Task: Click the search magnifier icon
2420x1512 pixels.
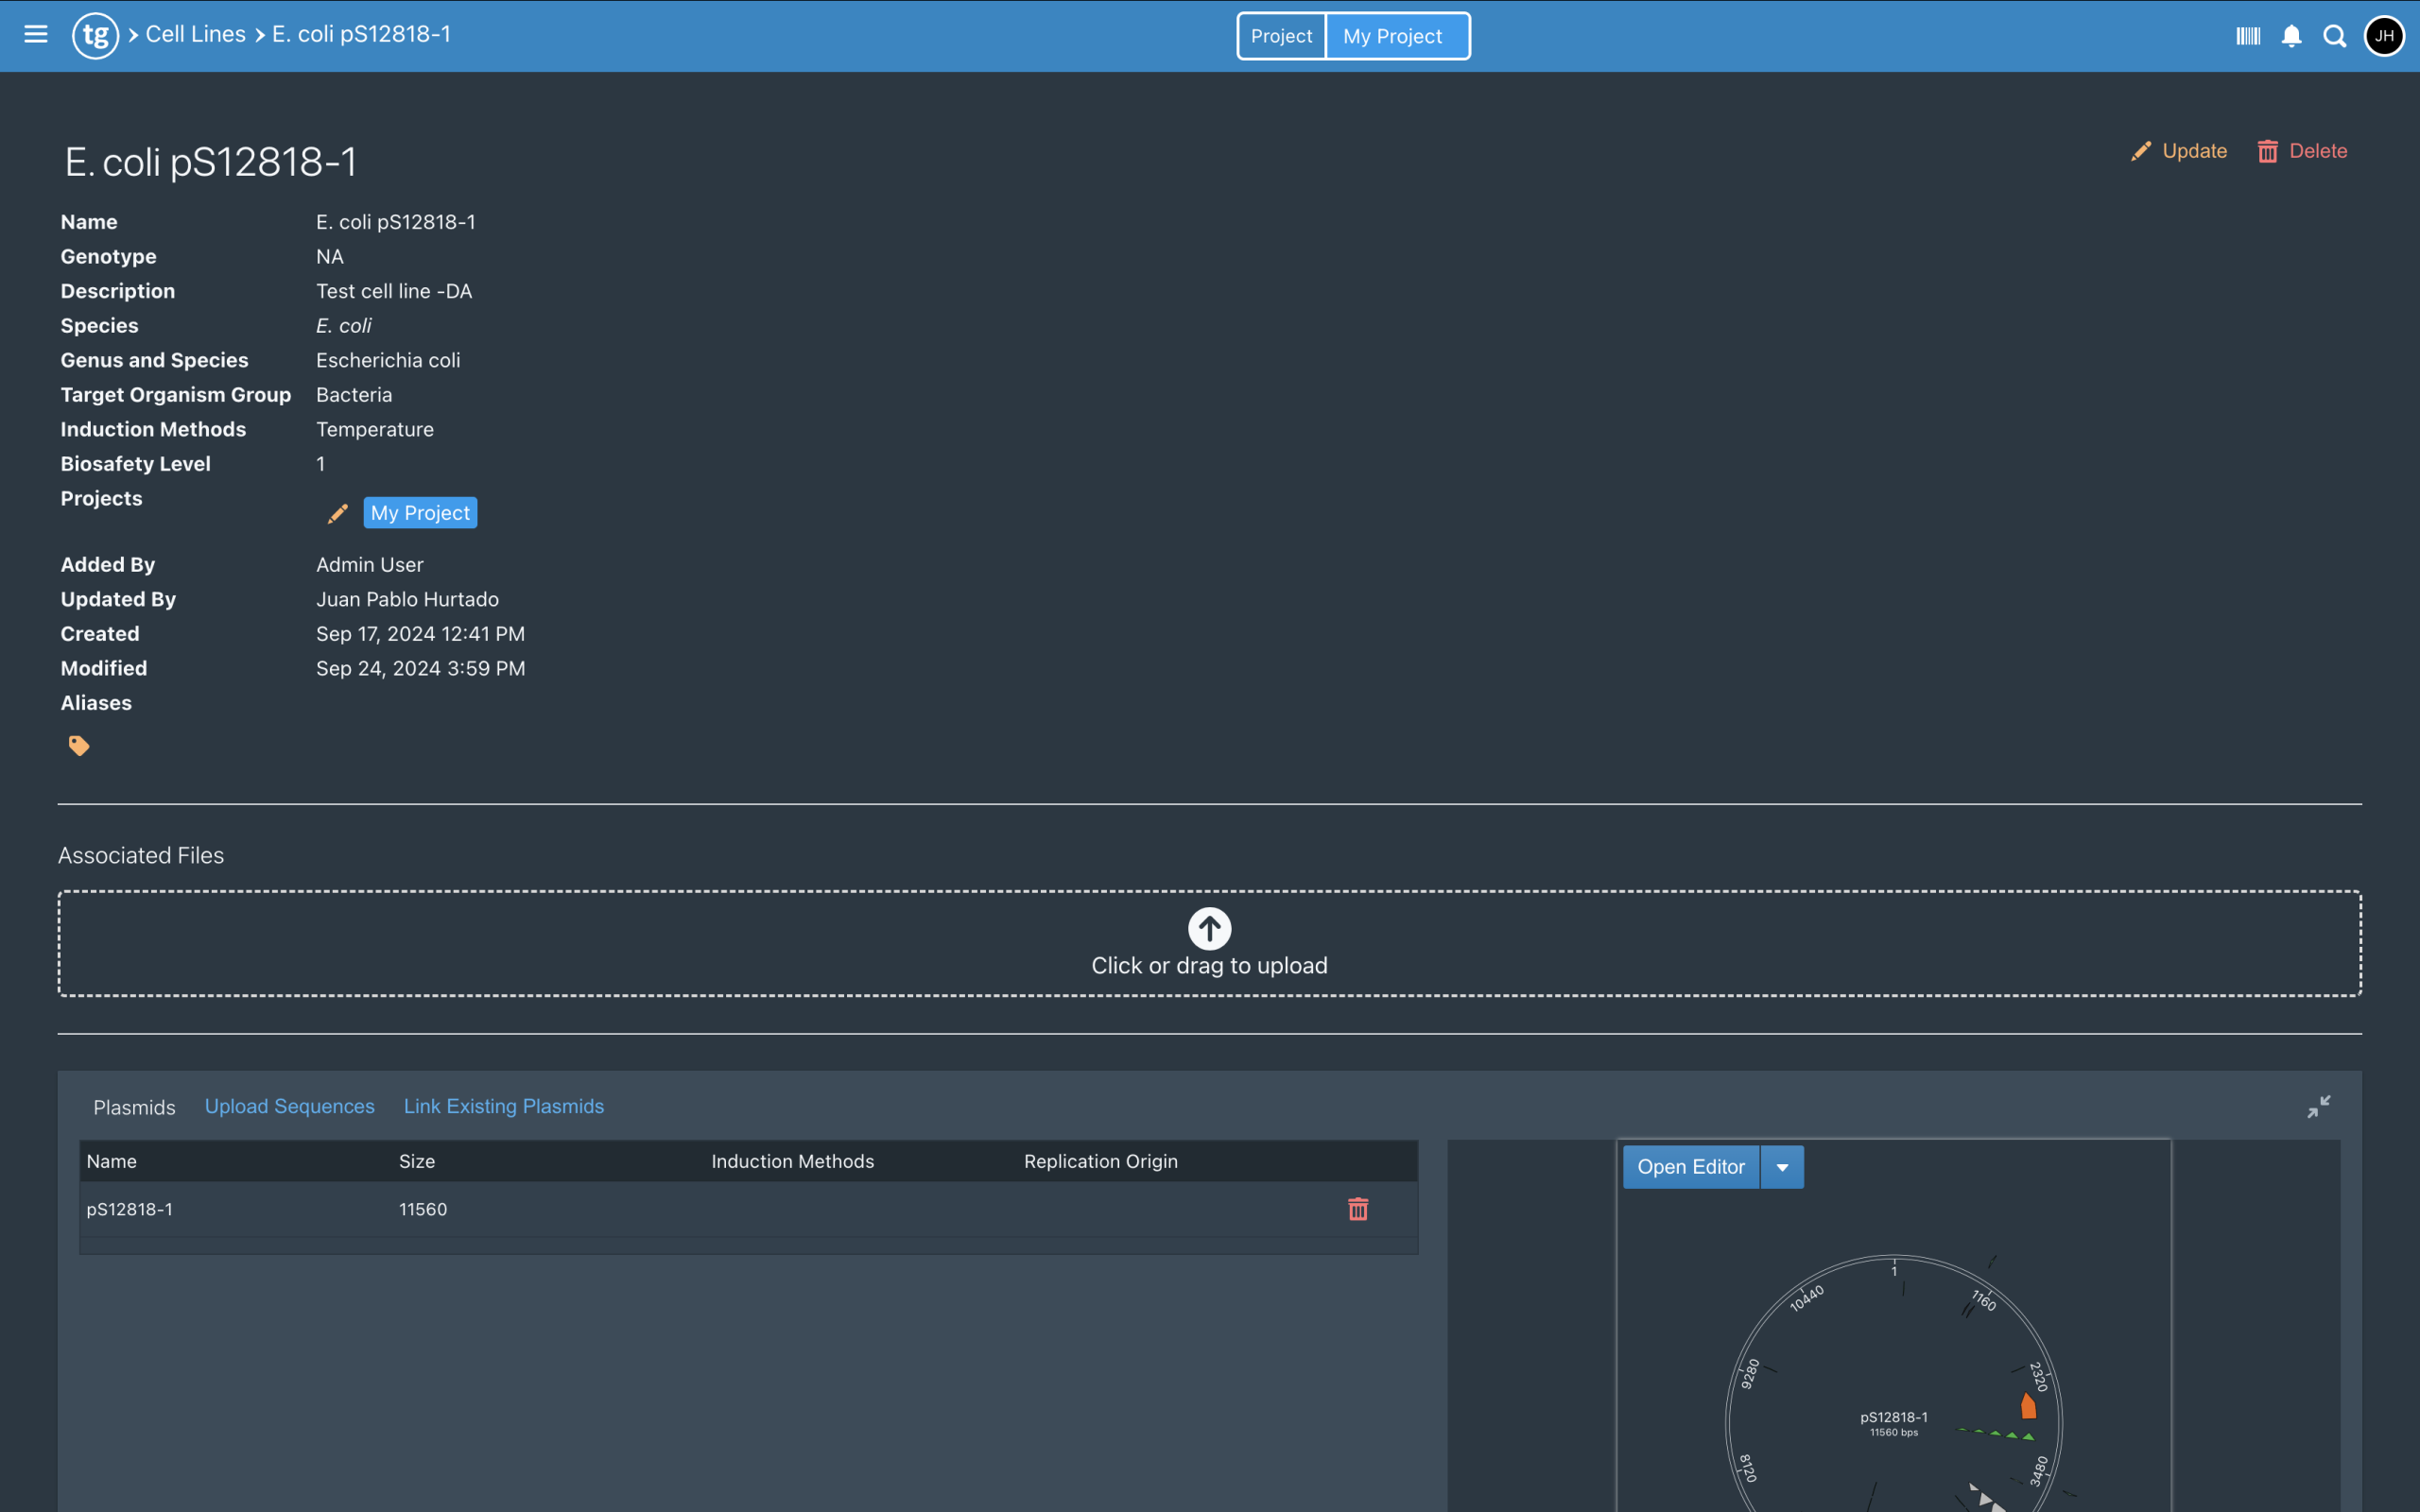Action: (x=2335, y=36)
